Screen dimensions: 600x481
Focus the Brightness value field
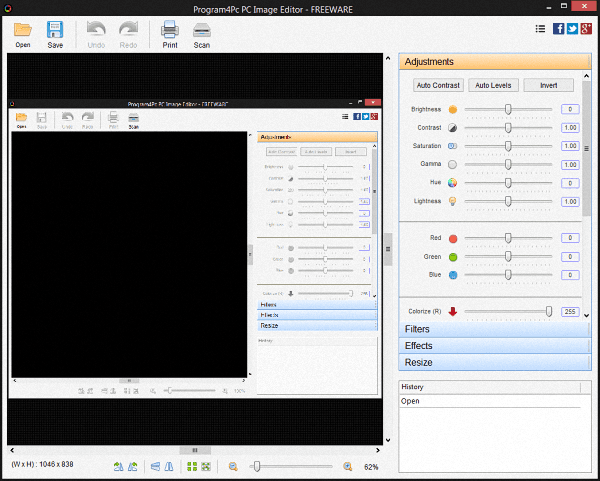(570, 109)
